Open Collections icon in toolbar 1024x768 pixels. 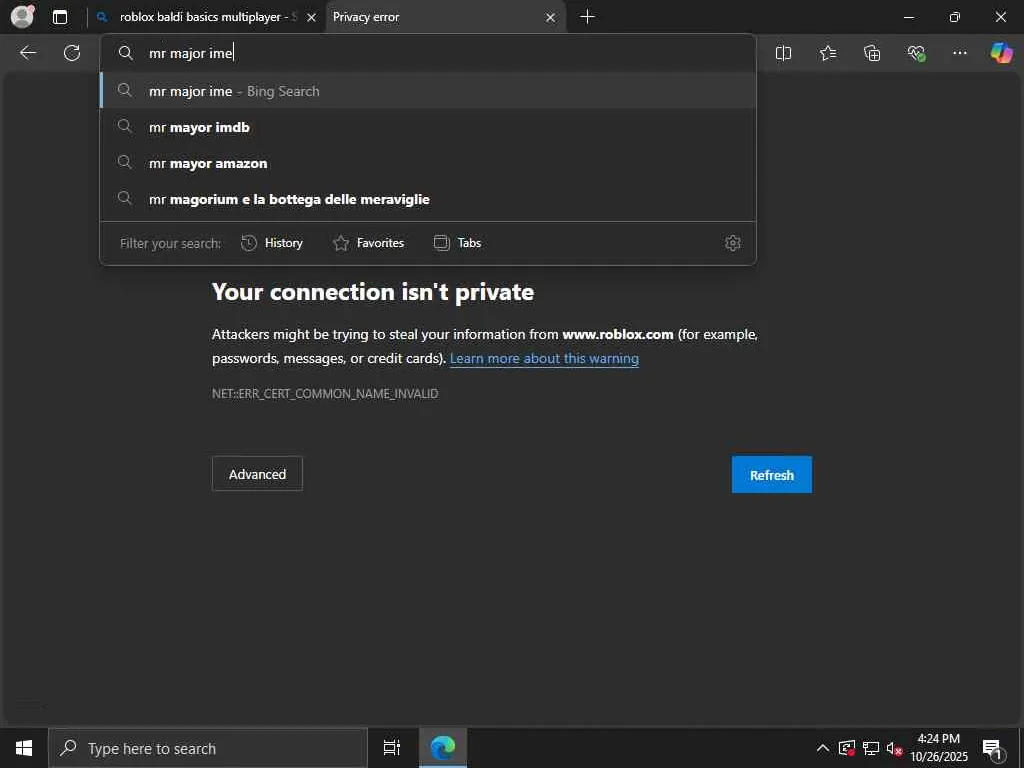(x=872, y=53)
